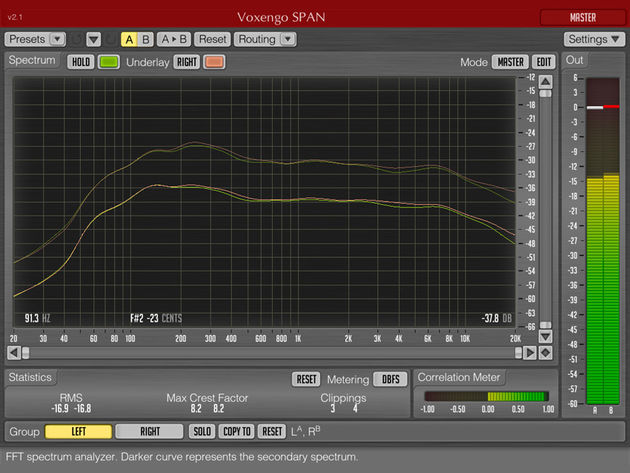Click the FFT spectrum analyzer hint text
Screen dimensions: 630x473
182,457
